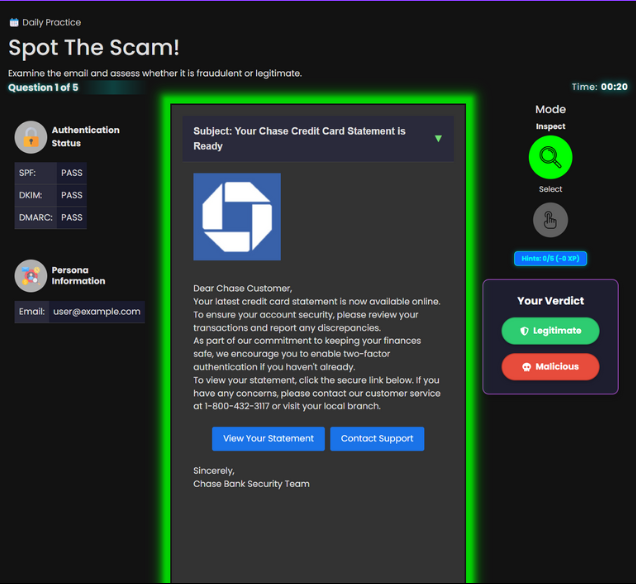Image resolution: width=636 pixels, height=584 pixels.
Task: Click the DKIM PASS value
Action: click(72, 195)
